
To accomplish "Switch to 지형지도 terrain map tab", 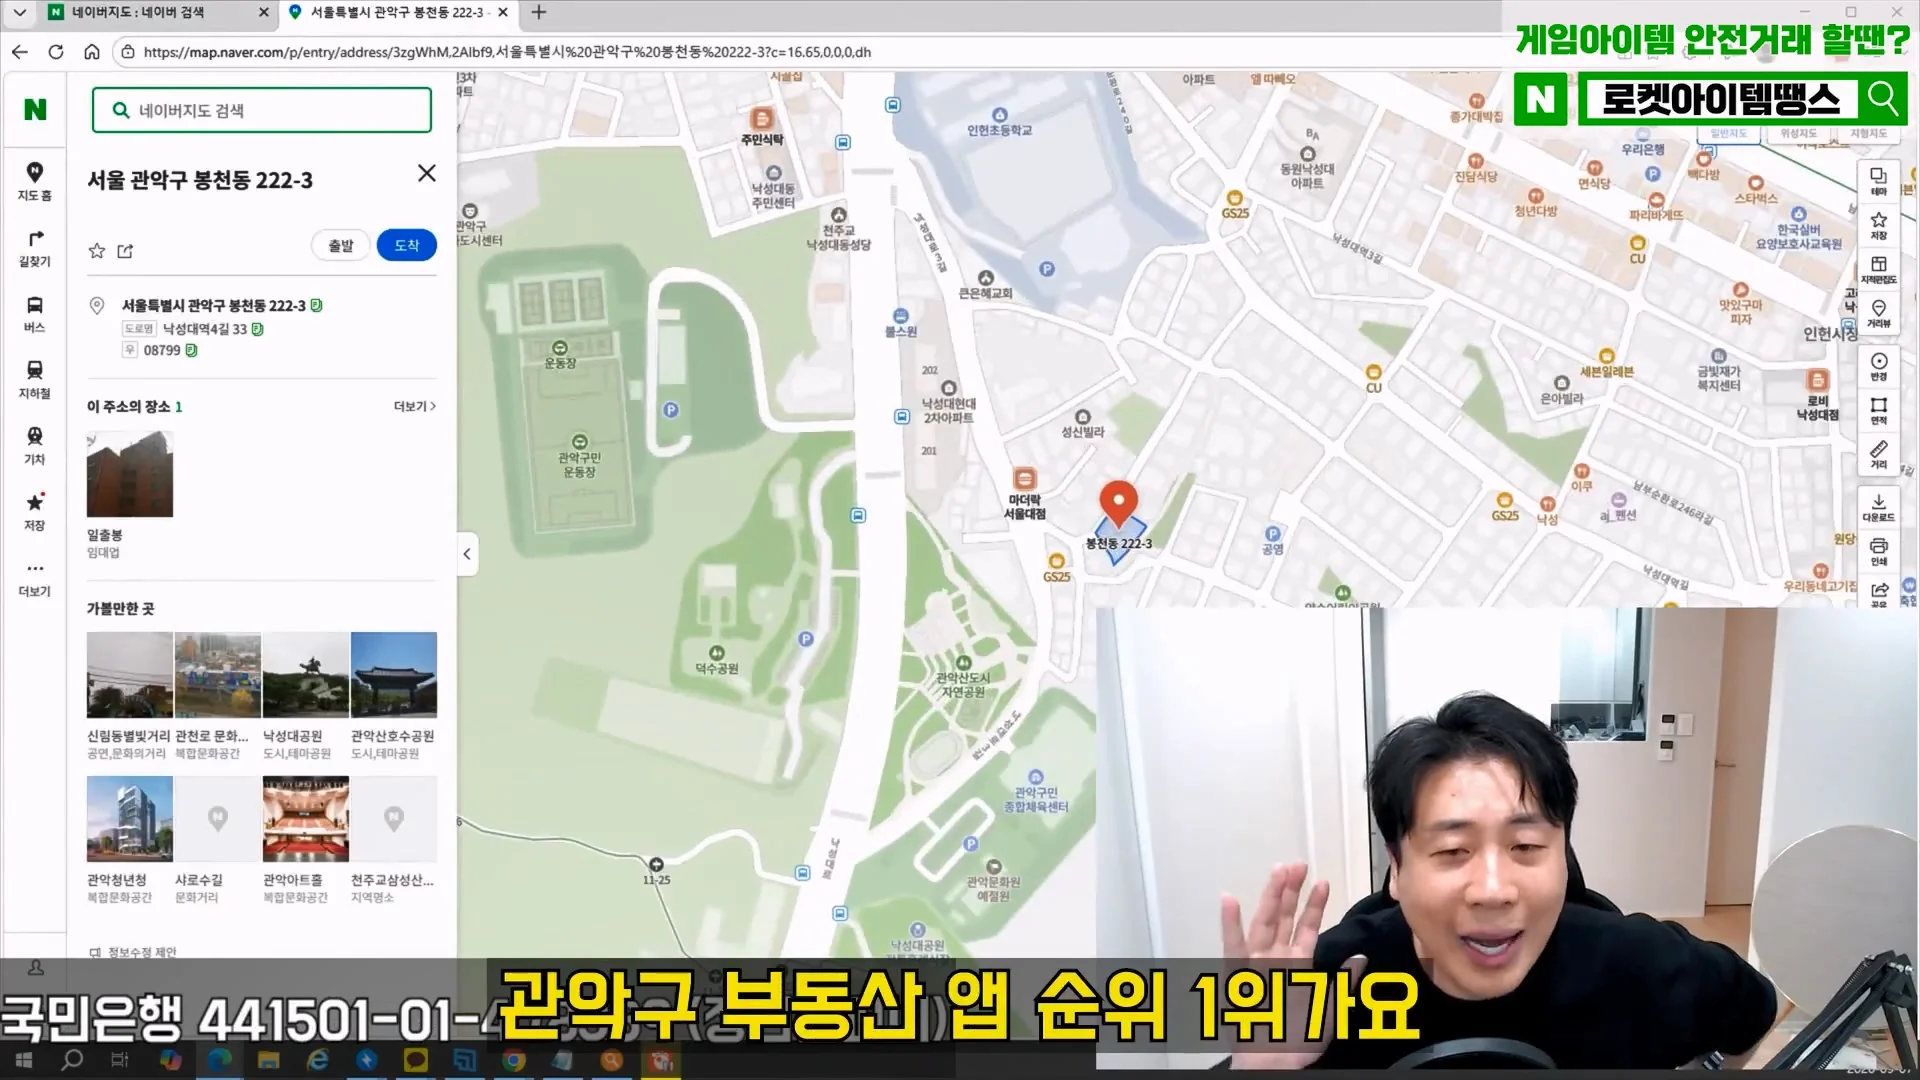I will (x=1868, y=133).
